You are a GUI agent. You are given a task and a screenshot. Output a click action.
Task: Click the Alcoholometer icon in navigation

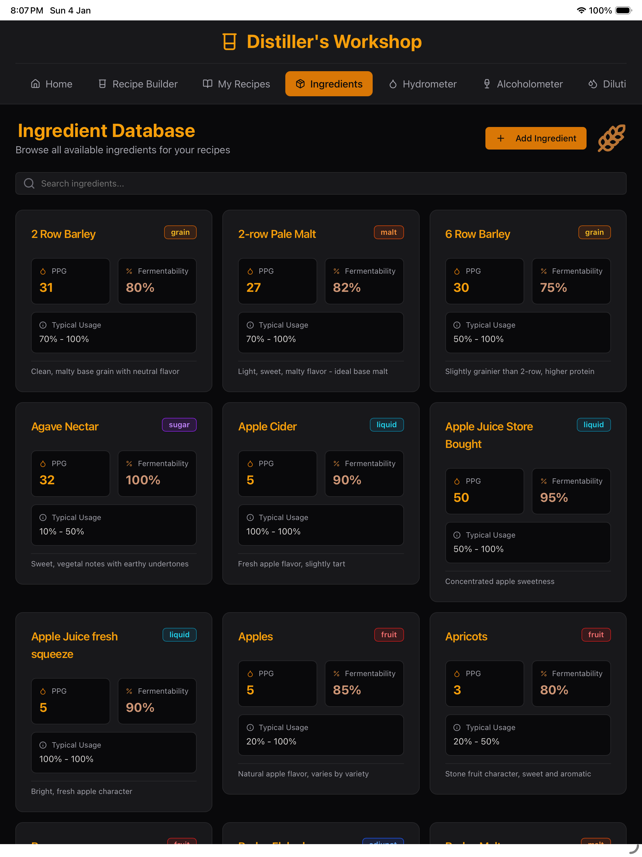point(486,84)
